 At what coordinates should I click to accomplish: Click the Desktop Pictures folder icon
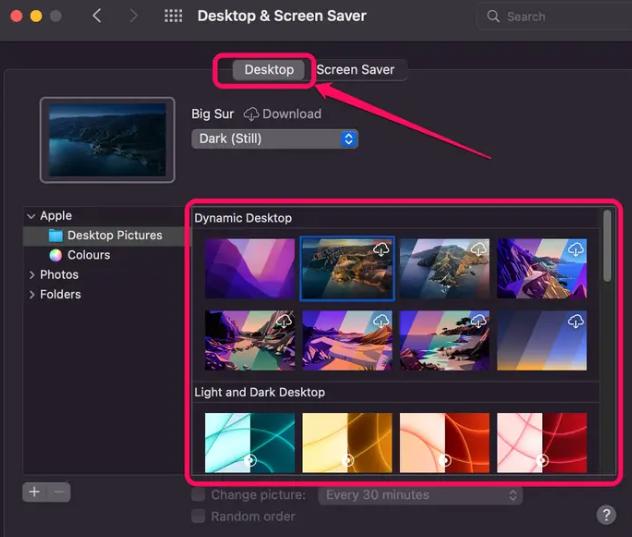click(56, 235)
